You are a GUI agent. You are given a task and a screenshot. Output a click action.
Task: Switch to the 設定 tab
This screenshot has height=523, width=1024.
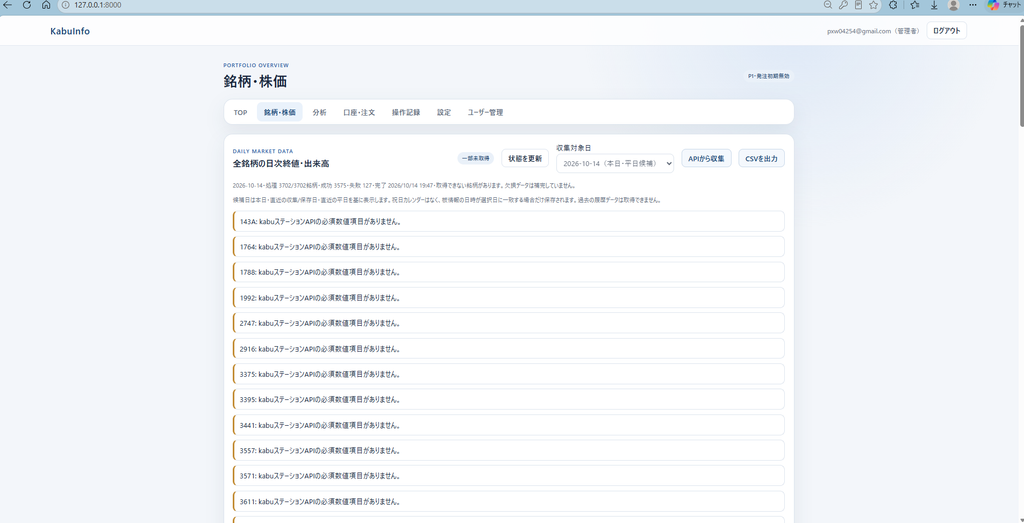(x=444, y=112)
